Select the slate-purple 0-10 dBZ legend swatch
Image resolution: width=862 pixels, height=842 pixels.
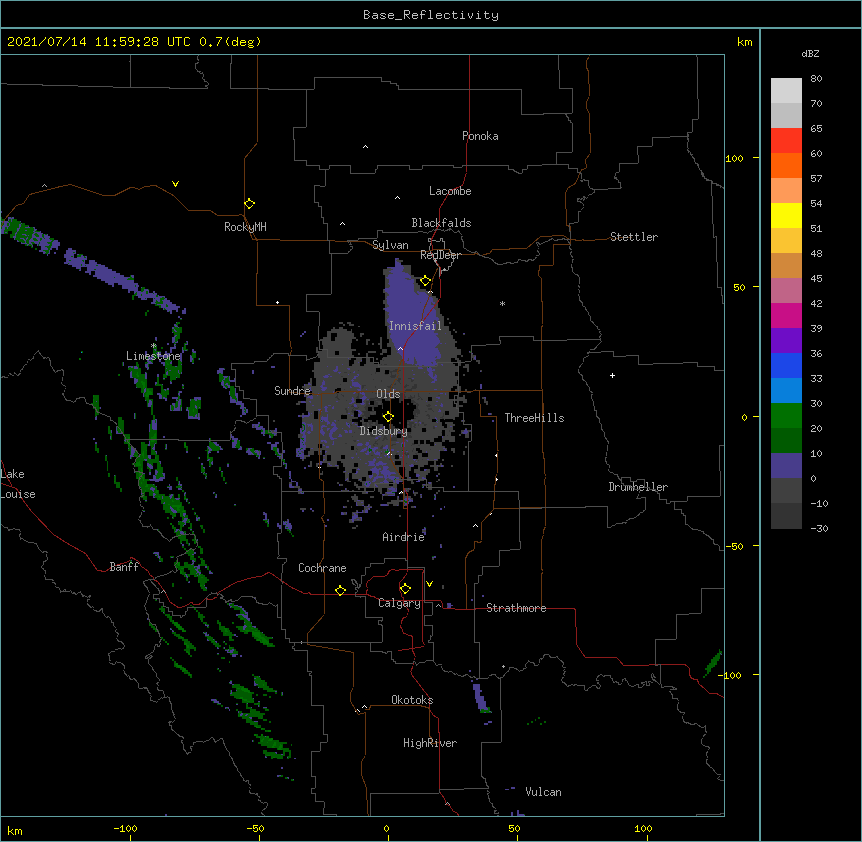tap(786, 466)
